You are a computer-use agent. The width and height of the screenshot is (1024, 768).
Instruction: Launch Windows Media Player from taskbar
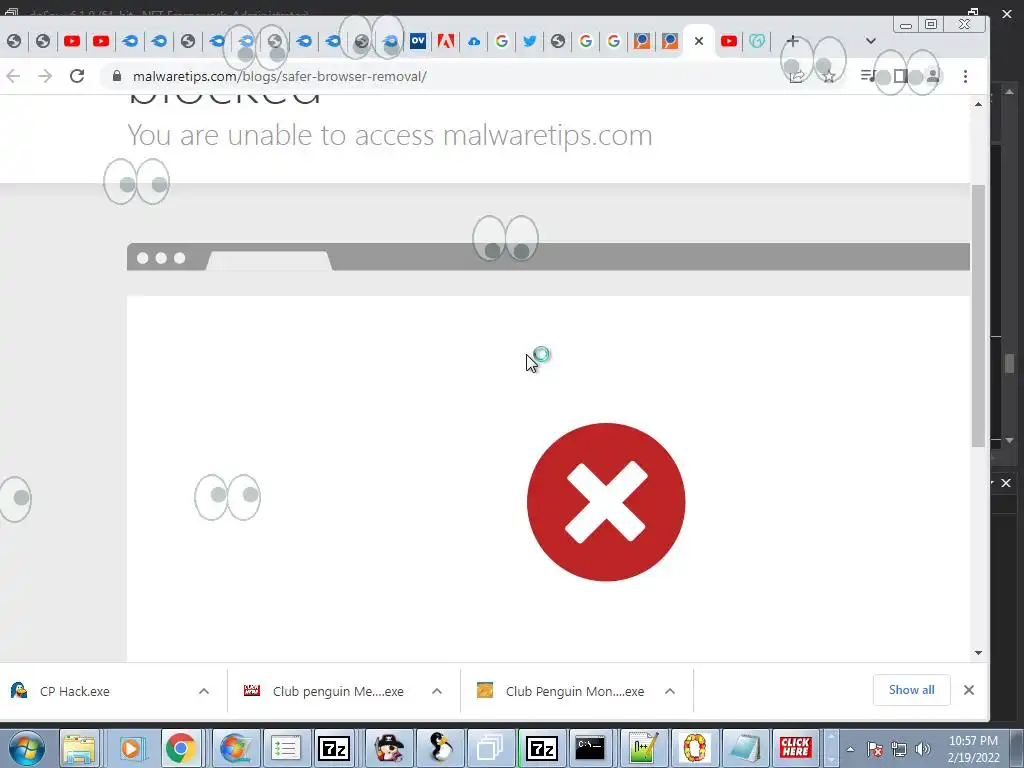tap(130, 748)
